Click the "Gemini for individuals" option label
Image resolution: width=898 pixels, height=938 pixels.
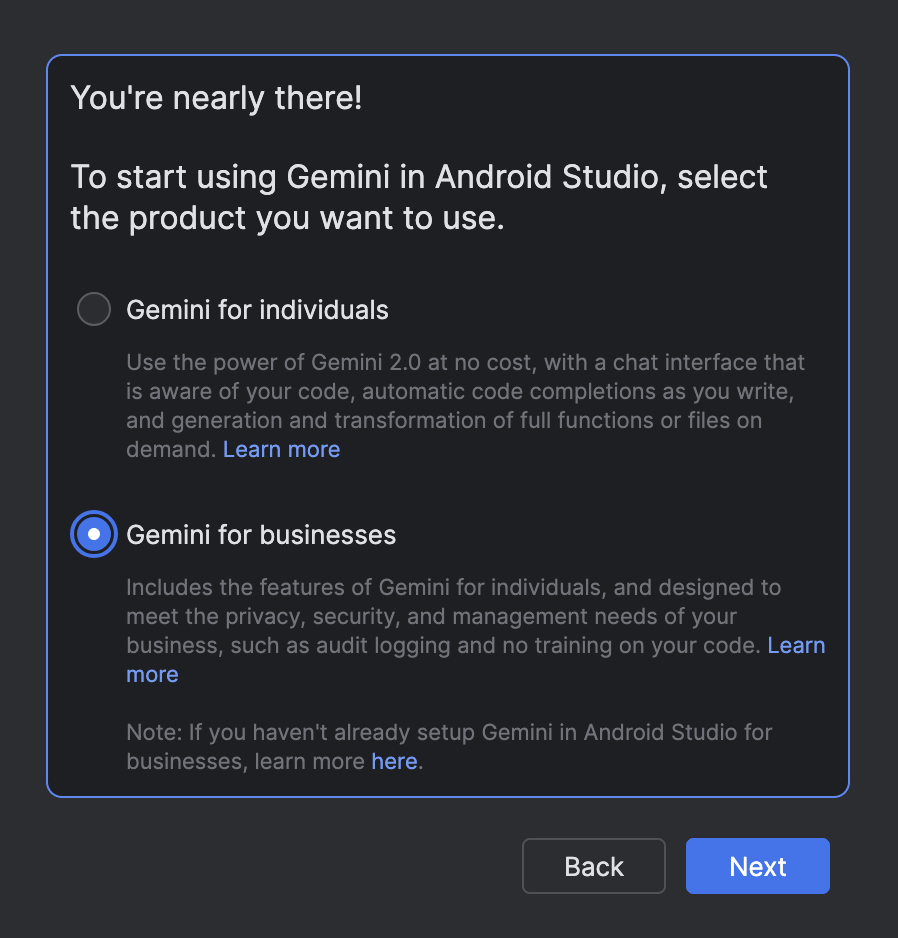coord(257,310)
